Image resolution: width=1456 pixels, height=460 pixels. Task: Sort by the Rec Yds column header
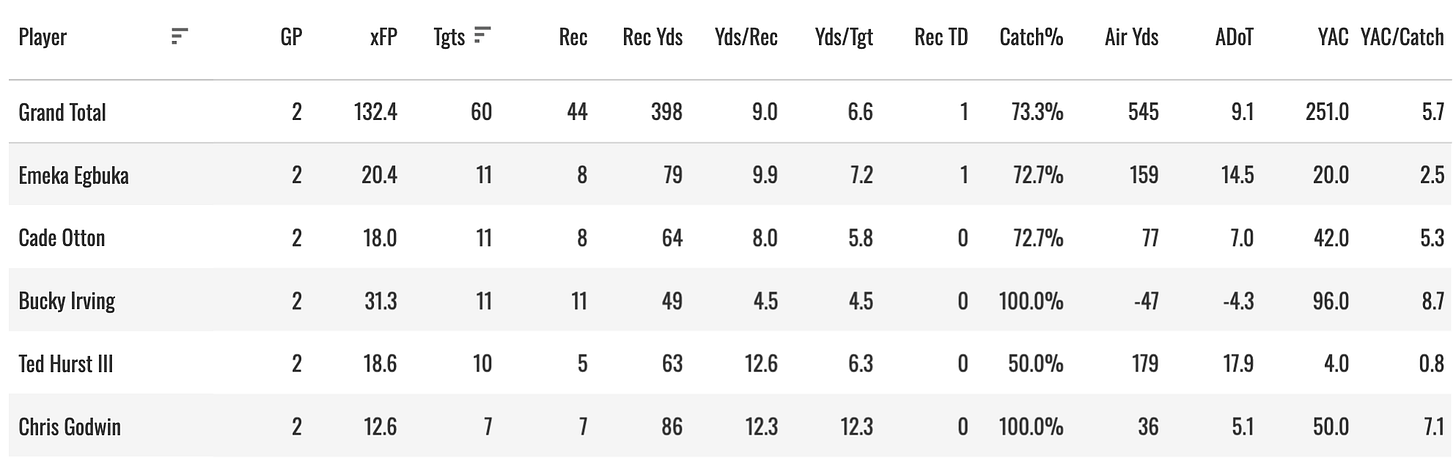(x=652, y=37)
